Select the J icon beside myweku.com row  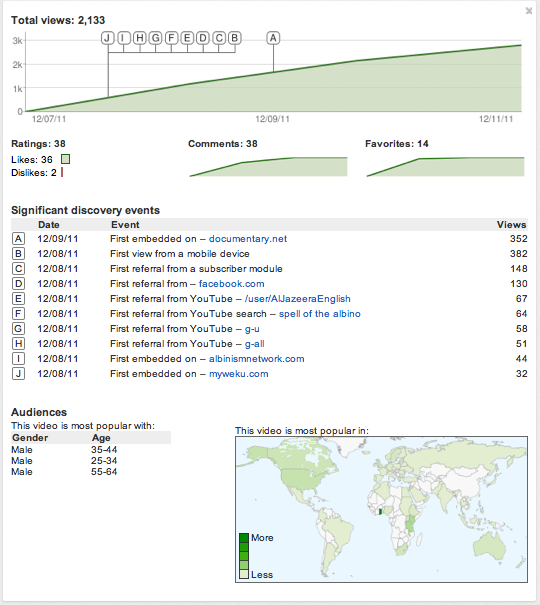pyautogui.click(x=18, y=374)
